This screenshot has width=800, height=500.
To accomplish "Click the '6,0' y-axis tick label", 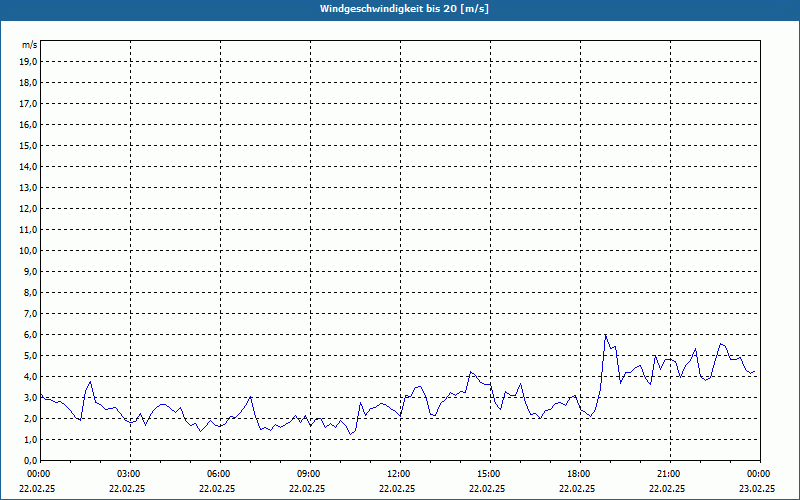I will point(30,334).
